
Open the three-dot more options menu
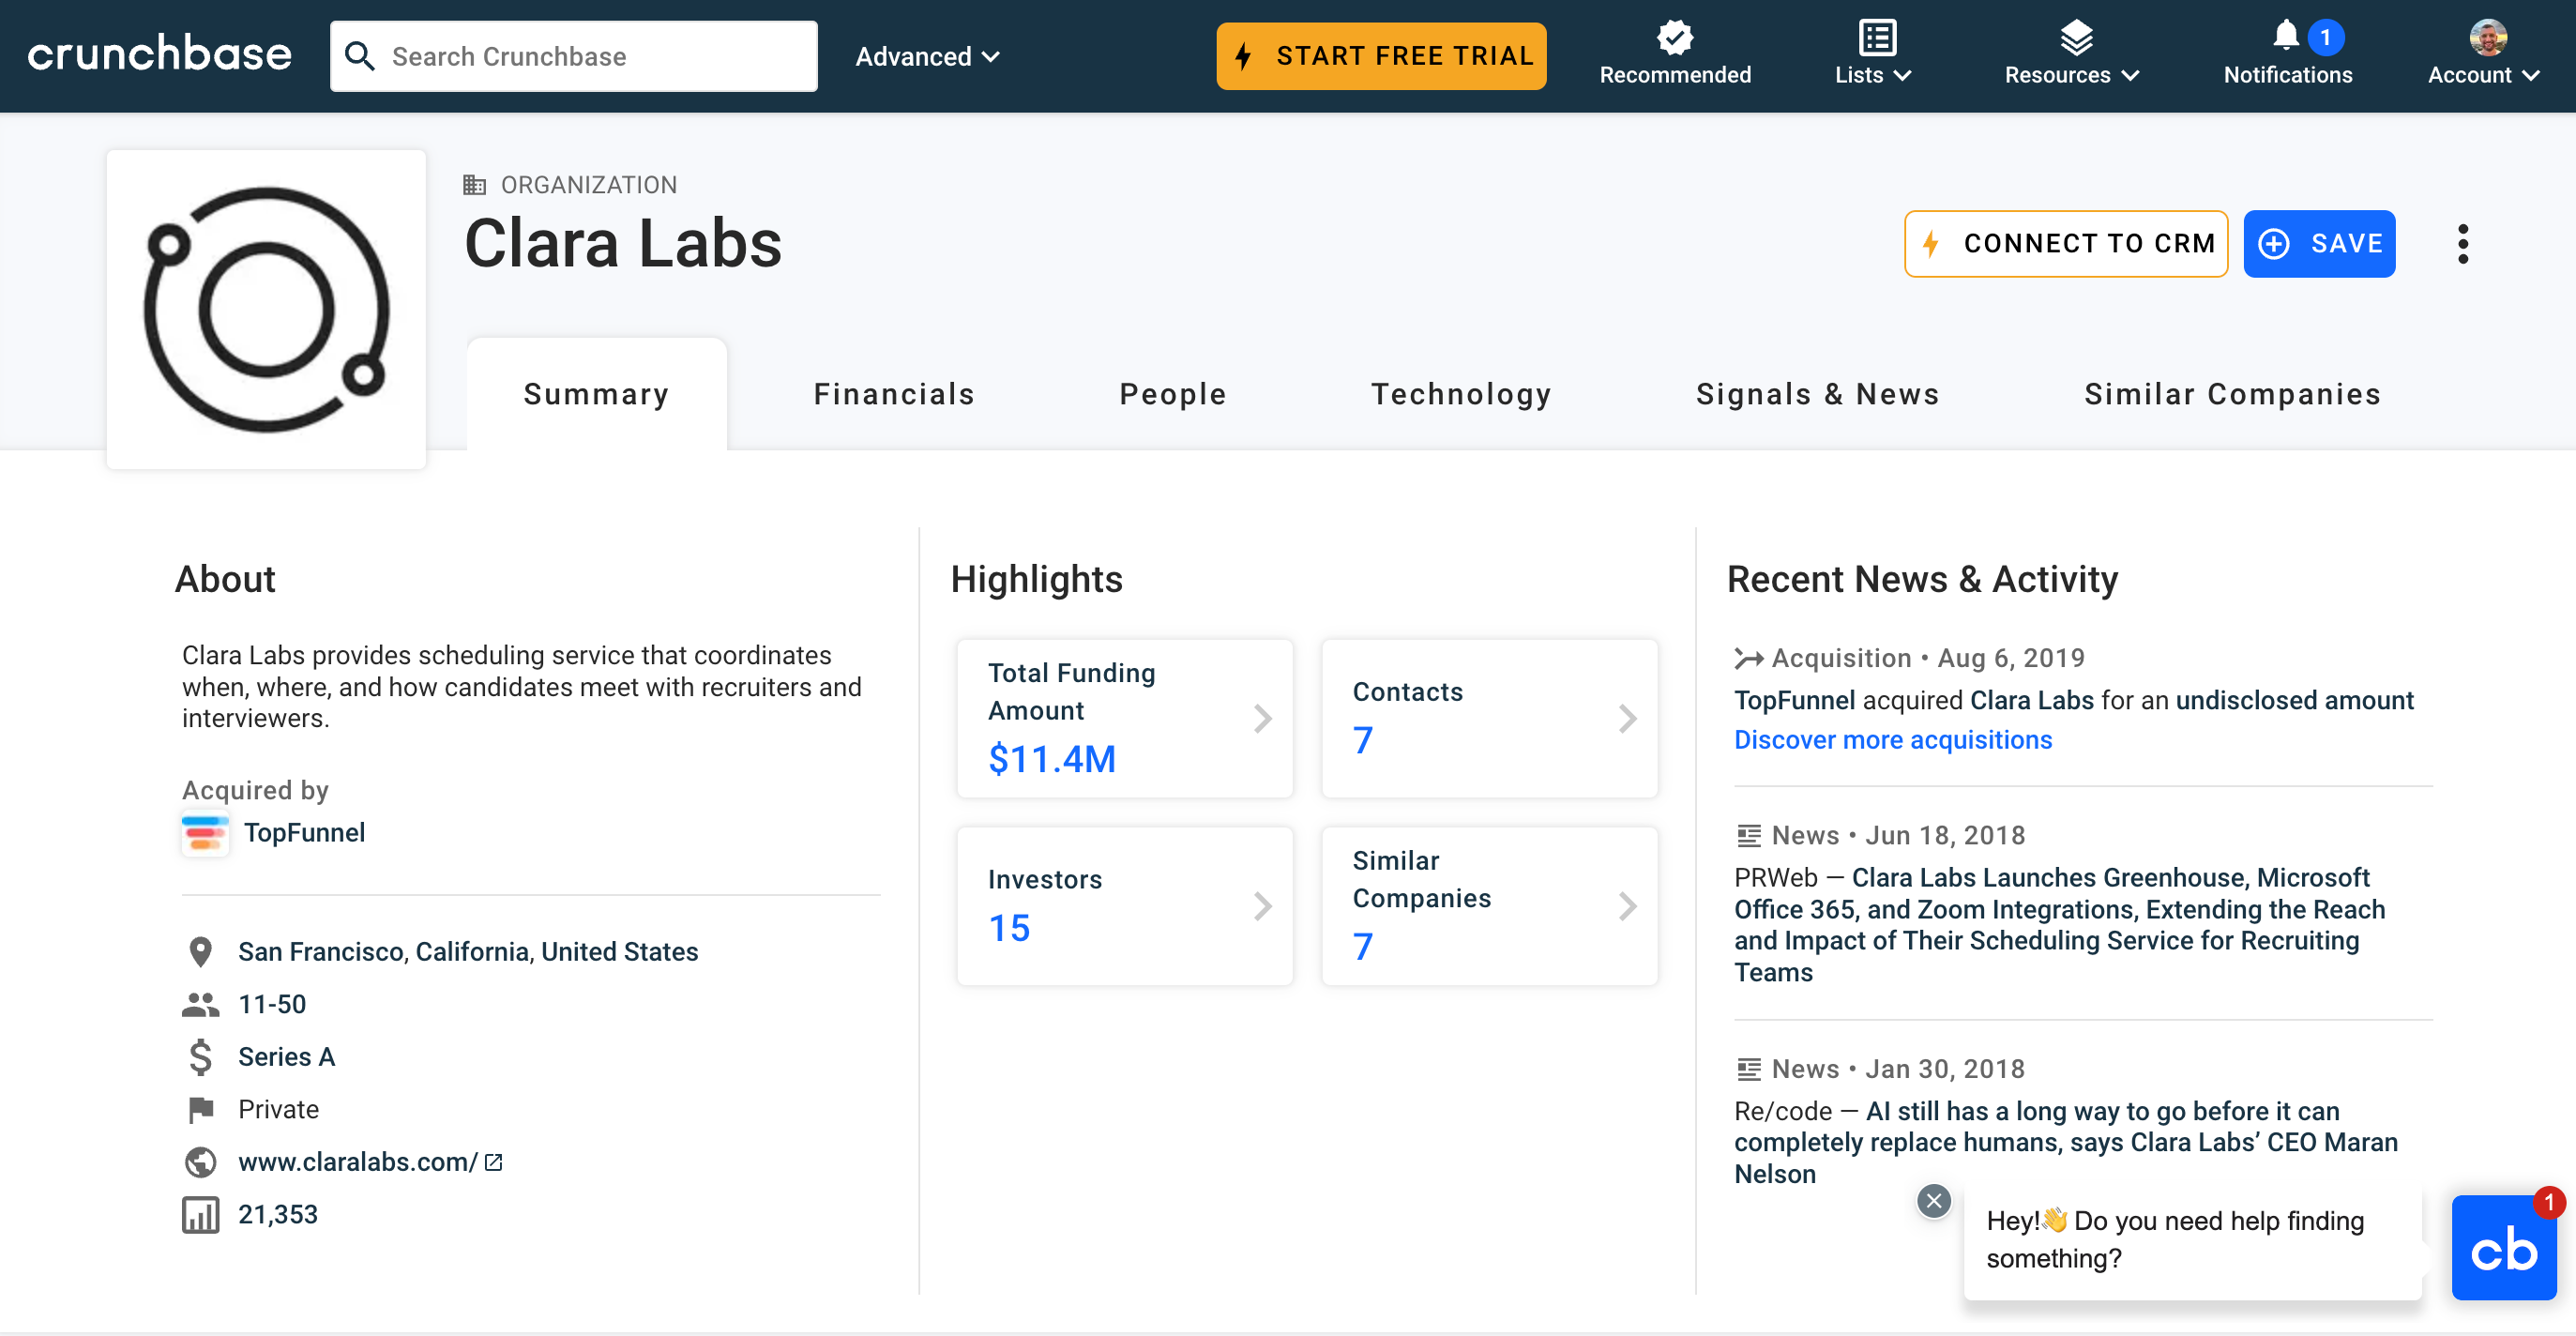pyautogui.click(x=2462, y=244)
